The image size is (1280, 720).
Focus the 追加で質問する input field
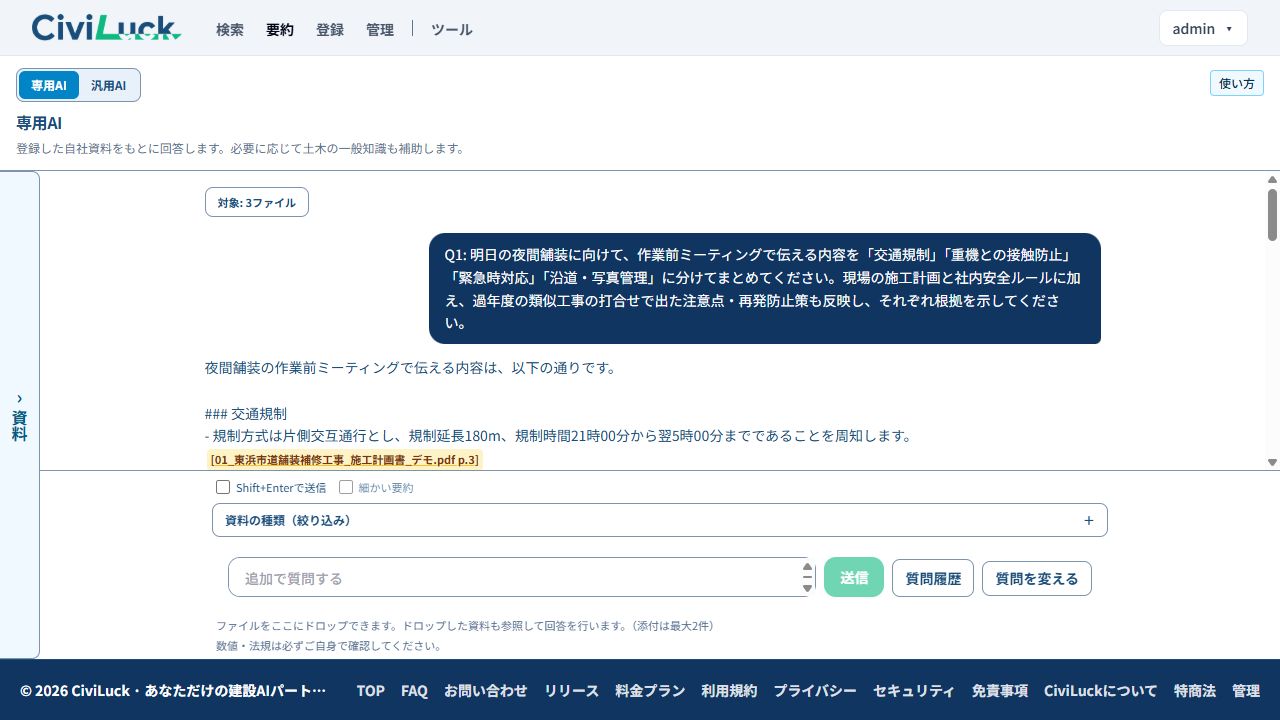520,578
